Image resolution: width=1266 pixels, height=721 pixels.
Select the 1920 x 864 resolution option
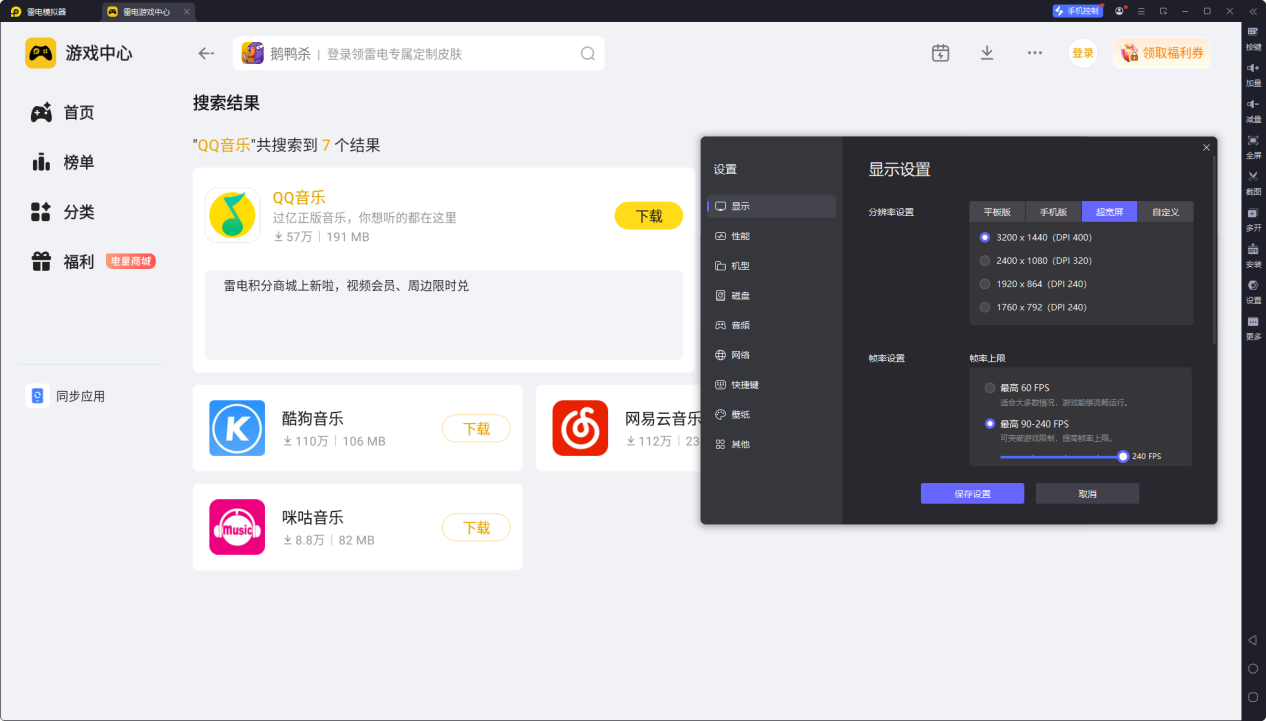(985, 283)
